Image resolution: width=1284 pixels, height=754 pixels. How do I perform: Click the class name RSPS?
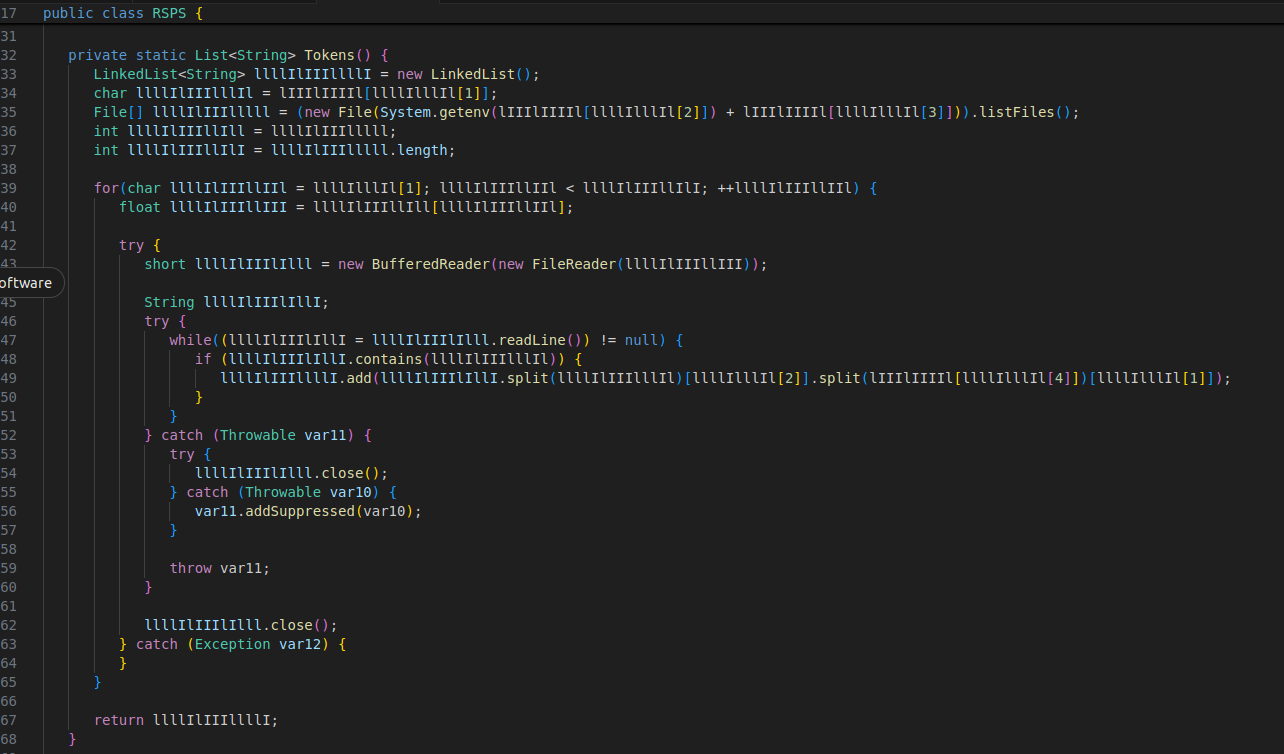pyautogui.click(x=170, y=14)
